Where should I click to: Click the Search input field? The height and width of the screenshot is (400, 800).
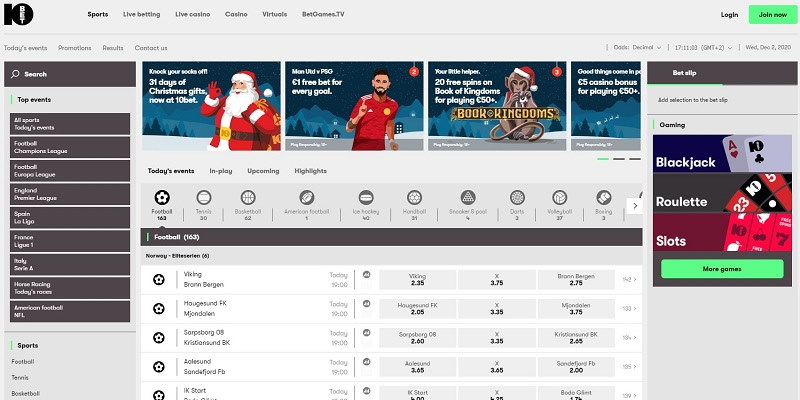click(x=70, y=74)
